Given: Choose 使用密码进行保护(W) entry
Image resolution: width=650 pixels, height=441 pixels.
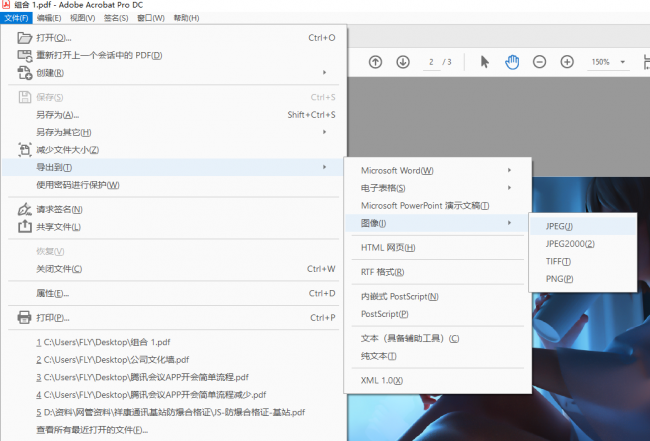Looking at the screenshot, I should point(174,185).
